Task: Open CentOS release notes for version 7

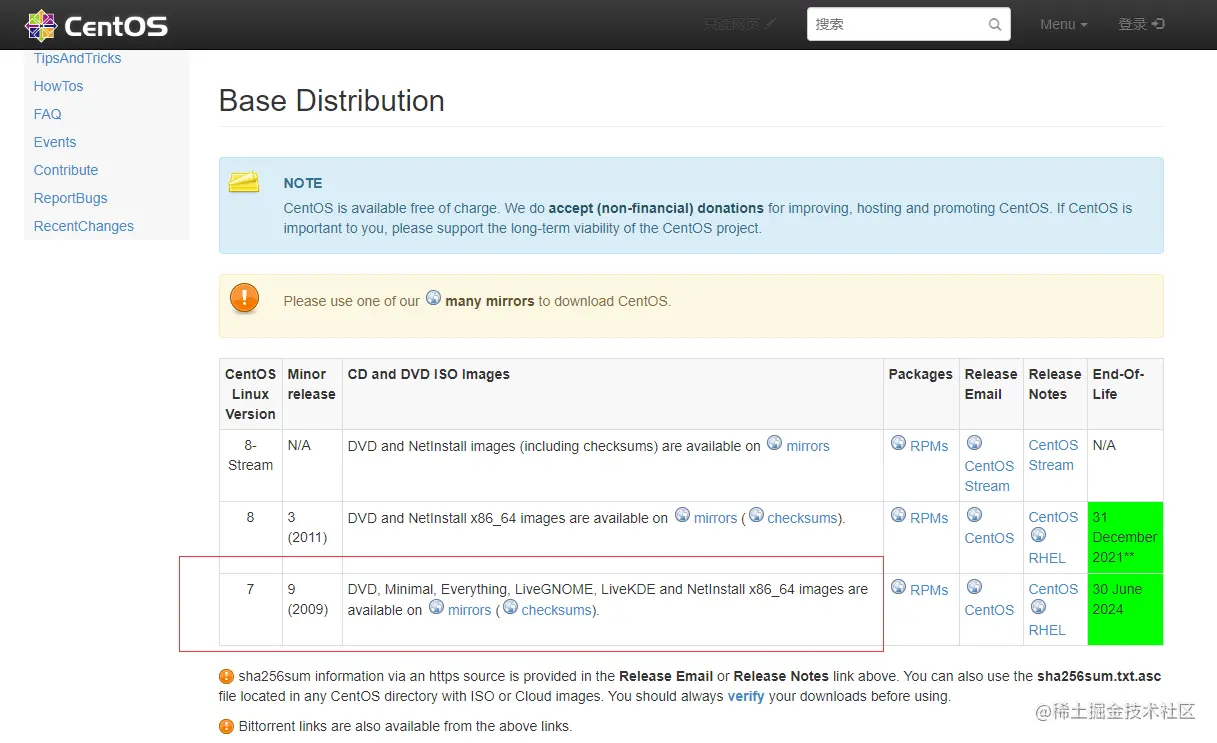Action: point(1053,589)
